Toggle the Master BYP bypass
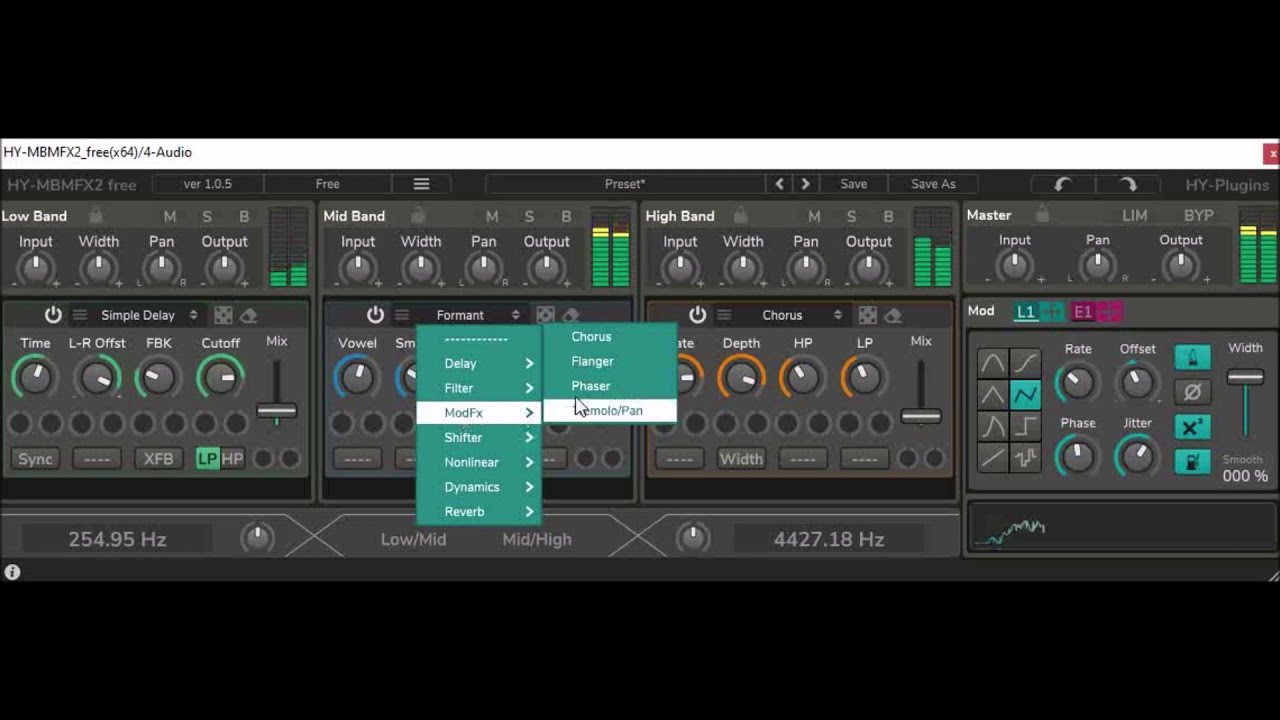The image size is (1280, 720). 1198,215
